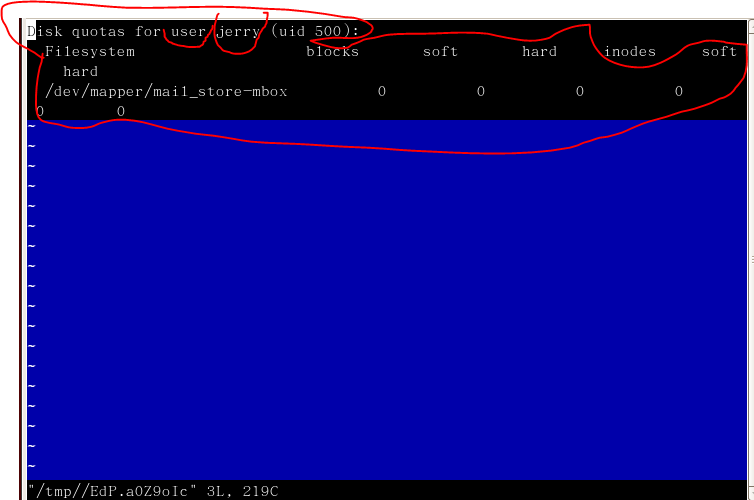This screenshot has height=500, width=754.
Task: Click the "soft" heading following inodes
Action: click(719, 51)
